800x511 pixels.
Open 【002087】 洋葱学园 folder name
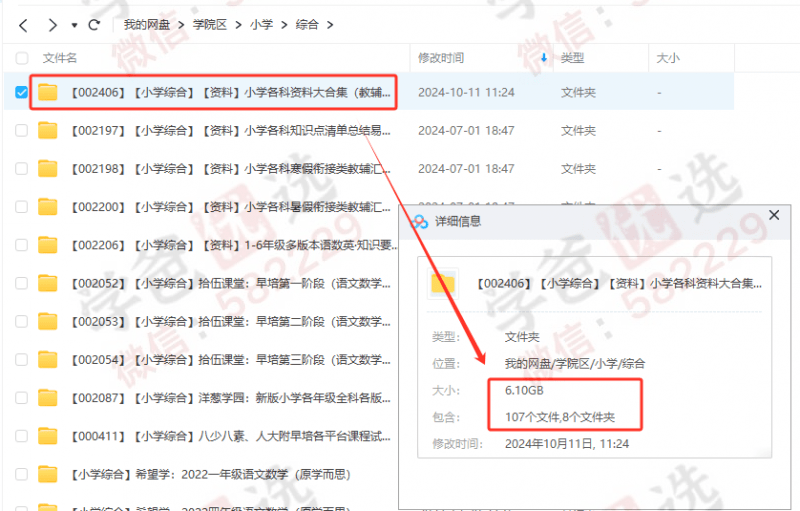(230, 398)
